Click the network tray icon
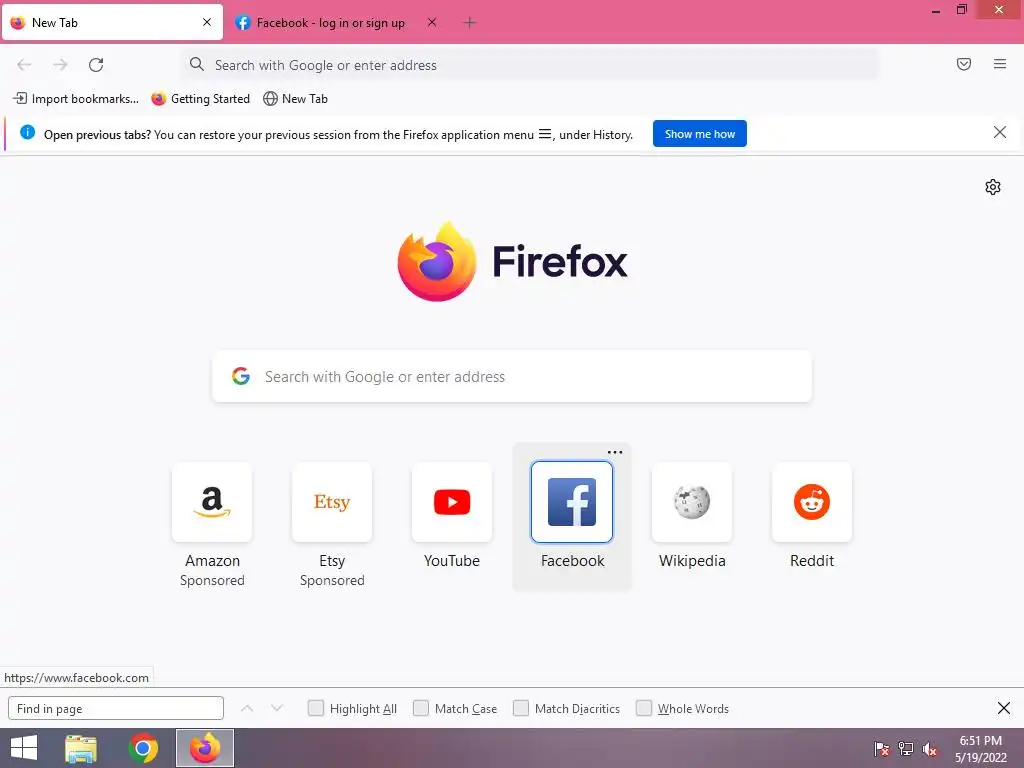This screenshot has height=768, width=1024. [906, 749]
